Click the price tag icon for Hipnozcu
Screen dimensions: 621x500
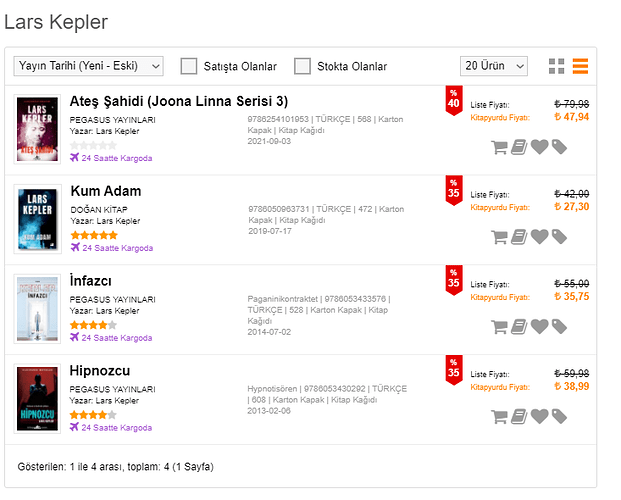[x=559, y=416]
